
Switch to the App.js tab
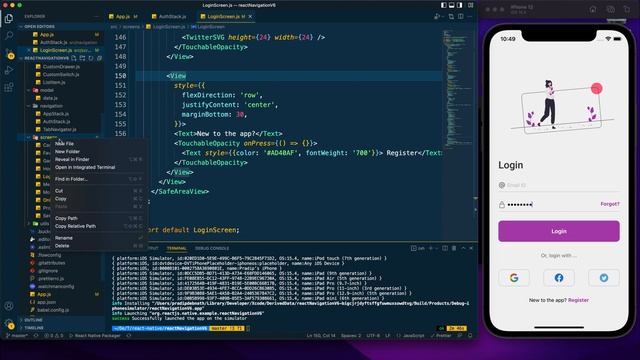123,16
